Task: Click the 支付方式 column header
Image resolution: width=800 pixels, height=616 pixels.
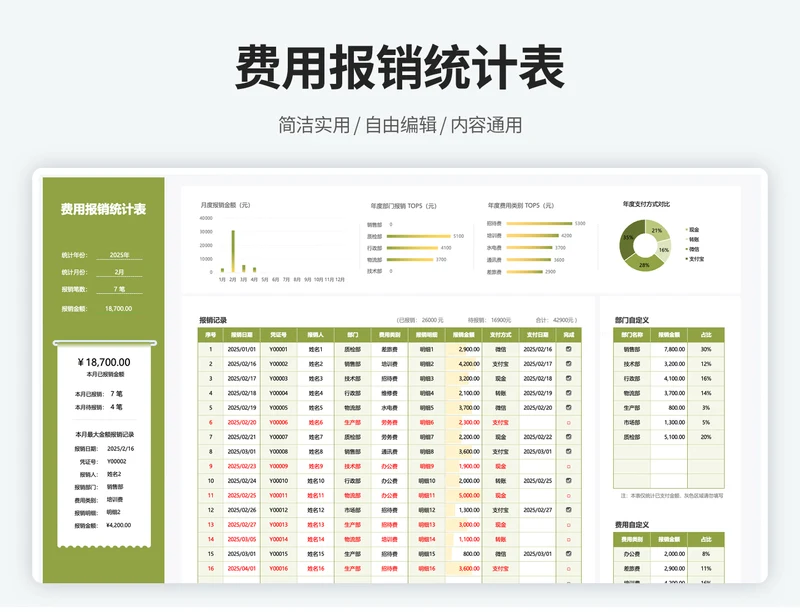Action: pyautogui.click(x=501, y=335)
